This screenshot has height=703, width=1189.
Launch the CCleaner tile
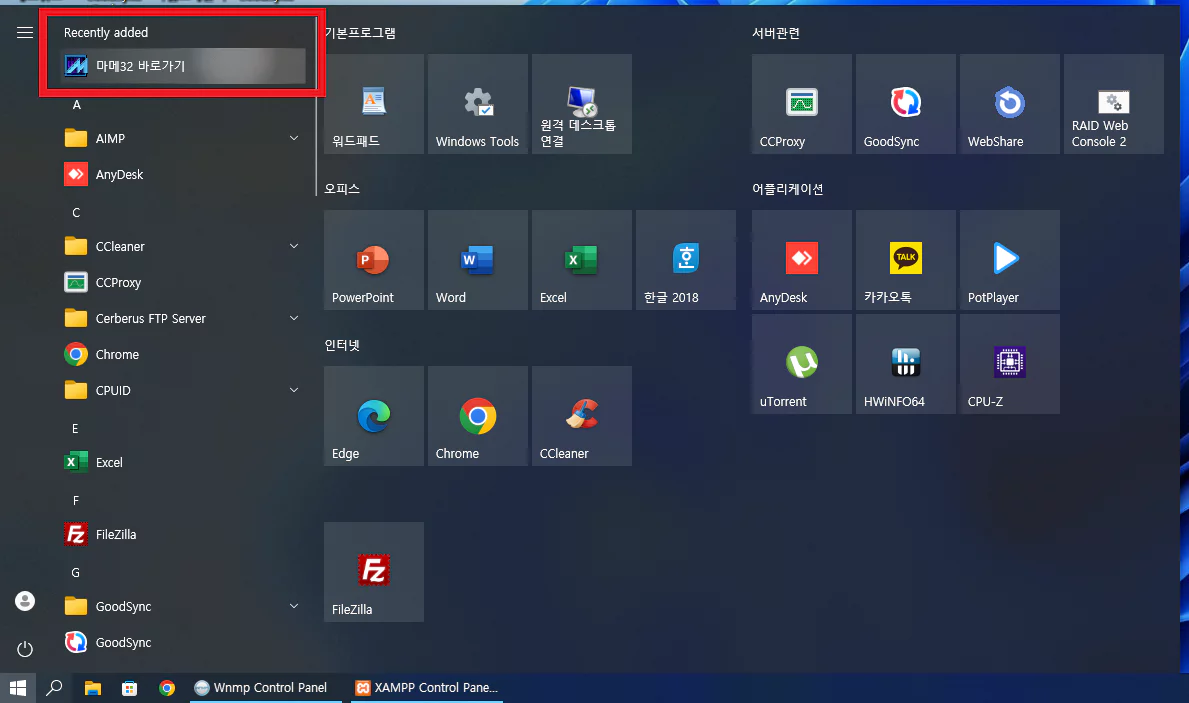click(582, 416)
